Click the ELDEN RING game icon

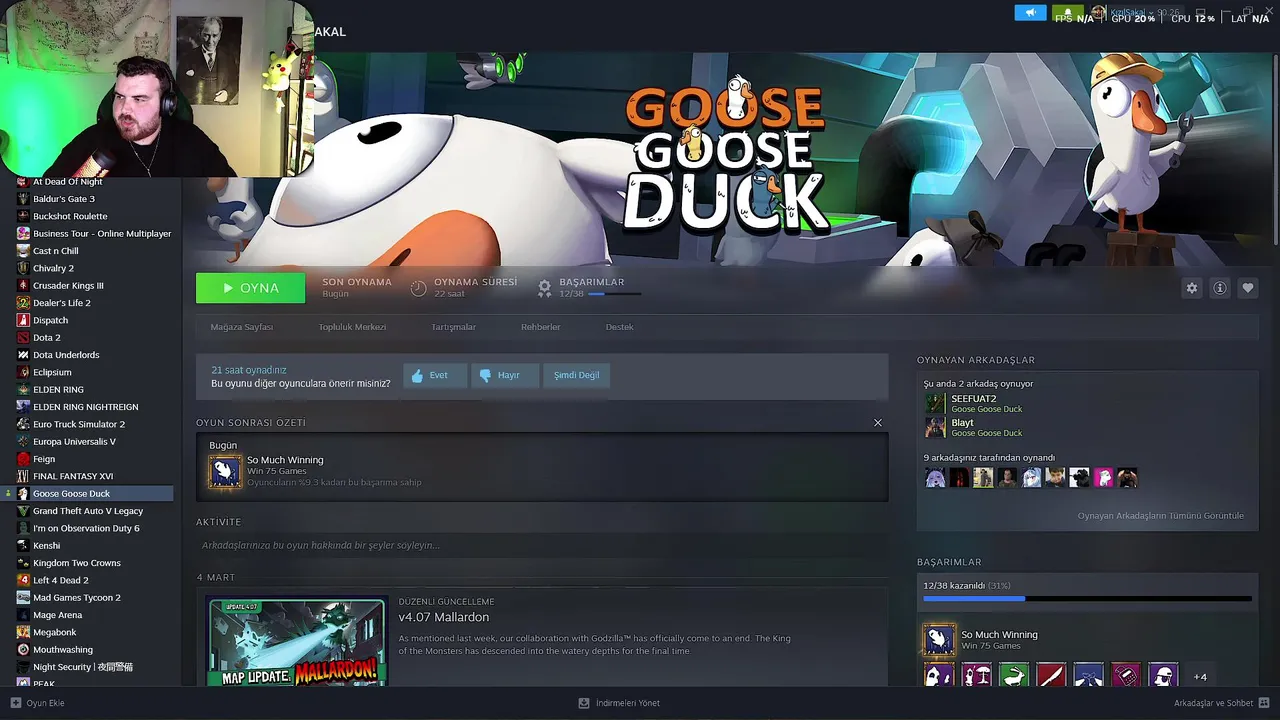[23, 389]
